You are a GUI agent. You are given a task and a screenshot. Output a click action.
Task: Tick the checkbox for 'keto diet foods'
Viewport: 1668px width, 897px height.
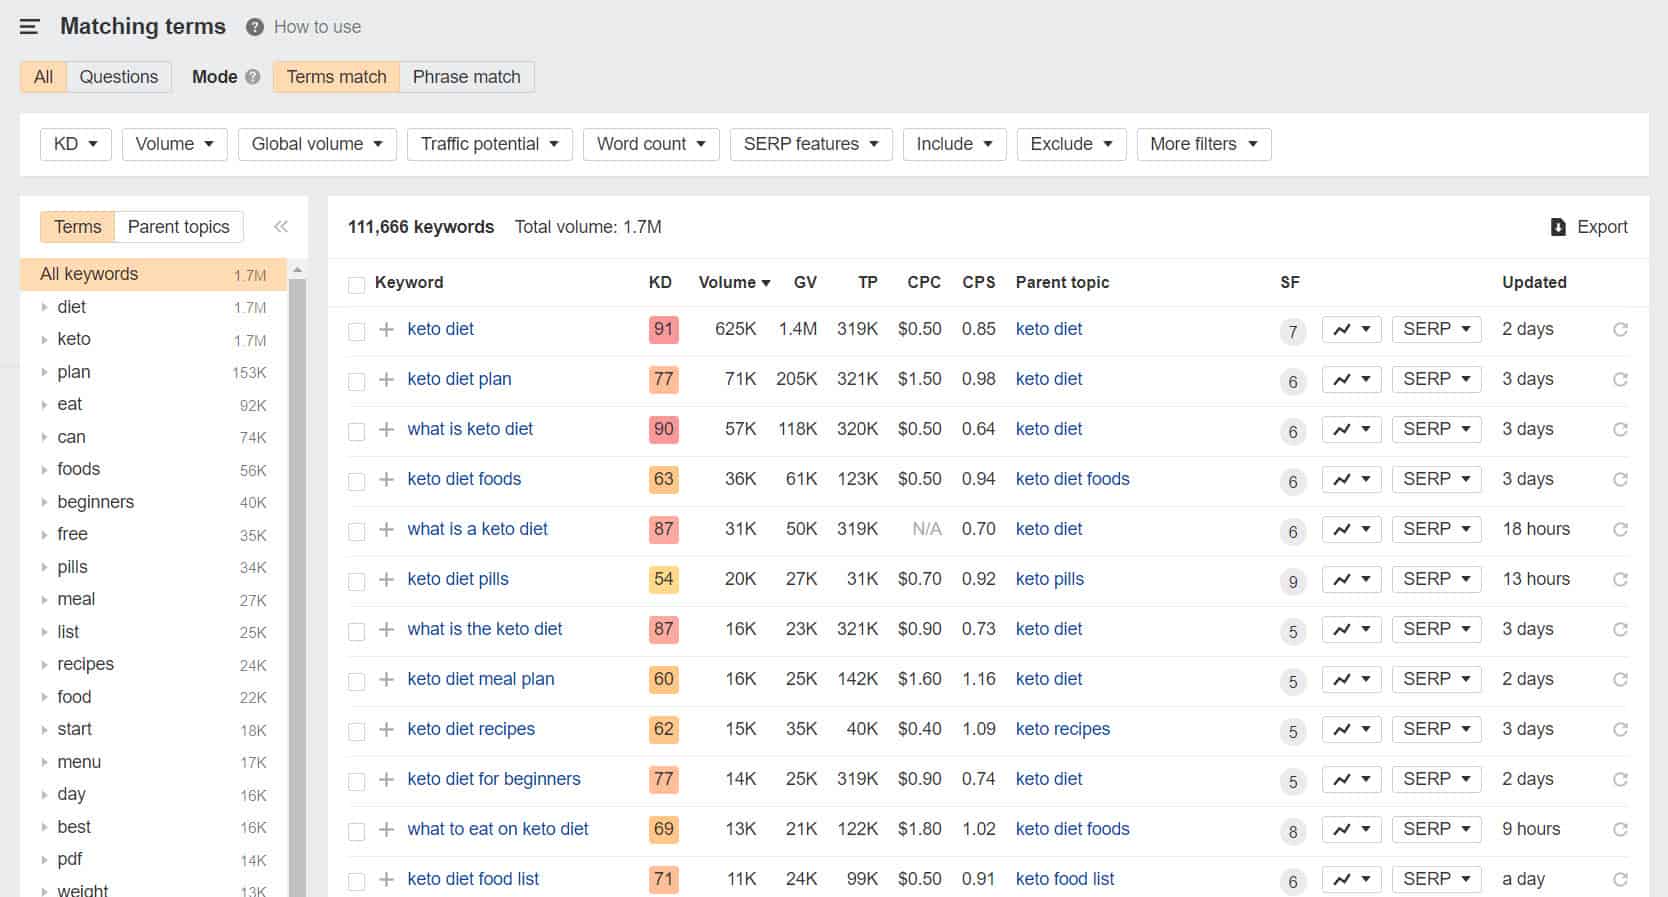pyautogui.click(x=357, y=481)
